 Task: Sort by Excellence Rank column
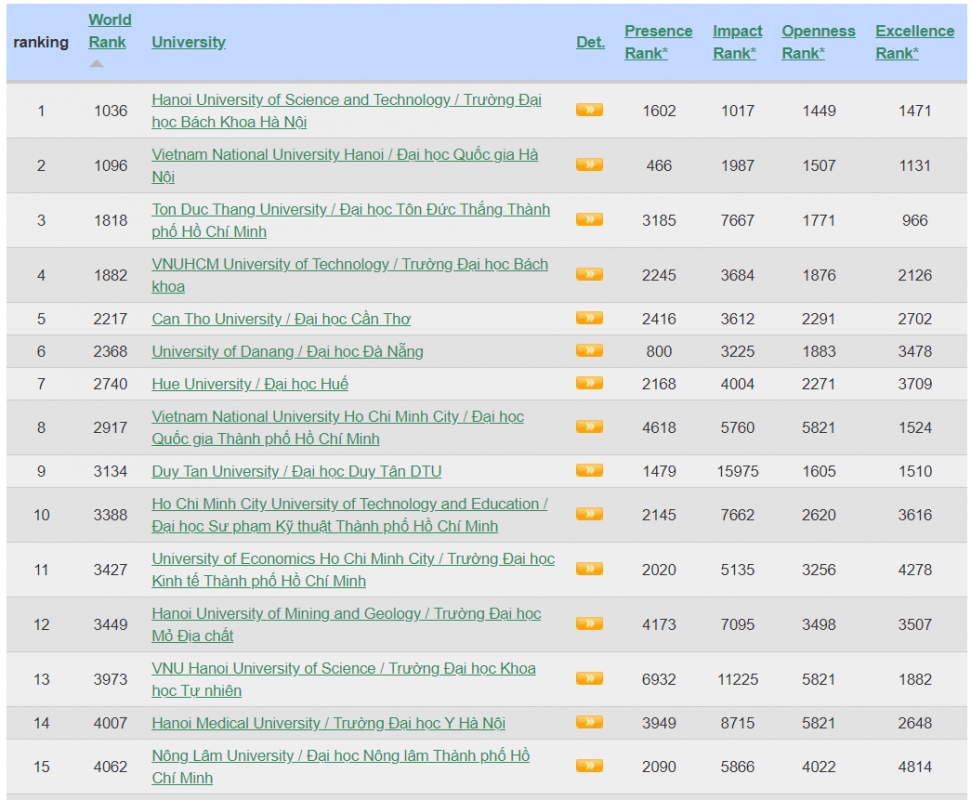(x=914, y=42)
